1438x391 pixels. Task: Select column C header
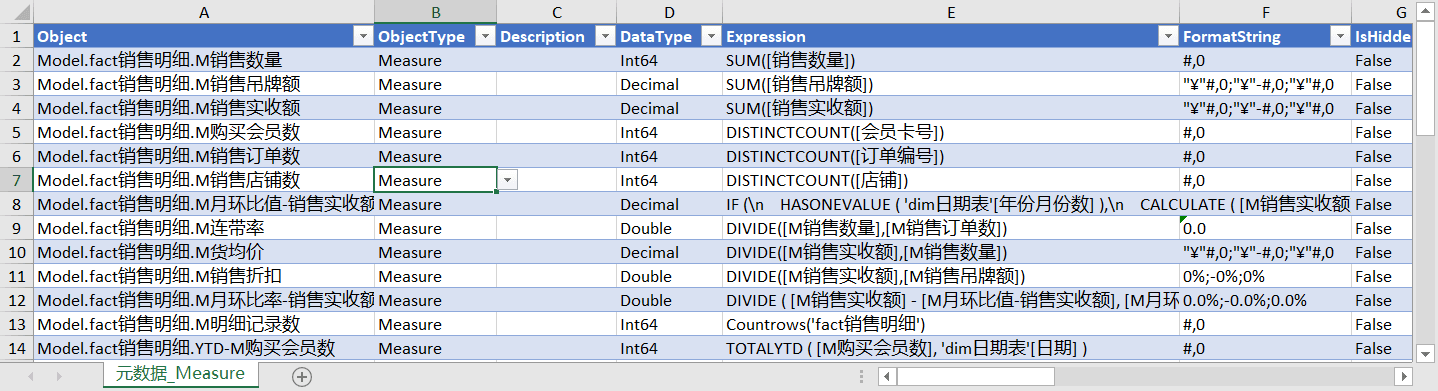(556, 12)
